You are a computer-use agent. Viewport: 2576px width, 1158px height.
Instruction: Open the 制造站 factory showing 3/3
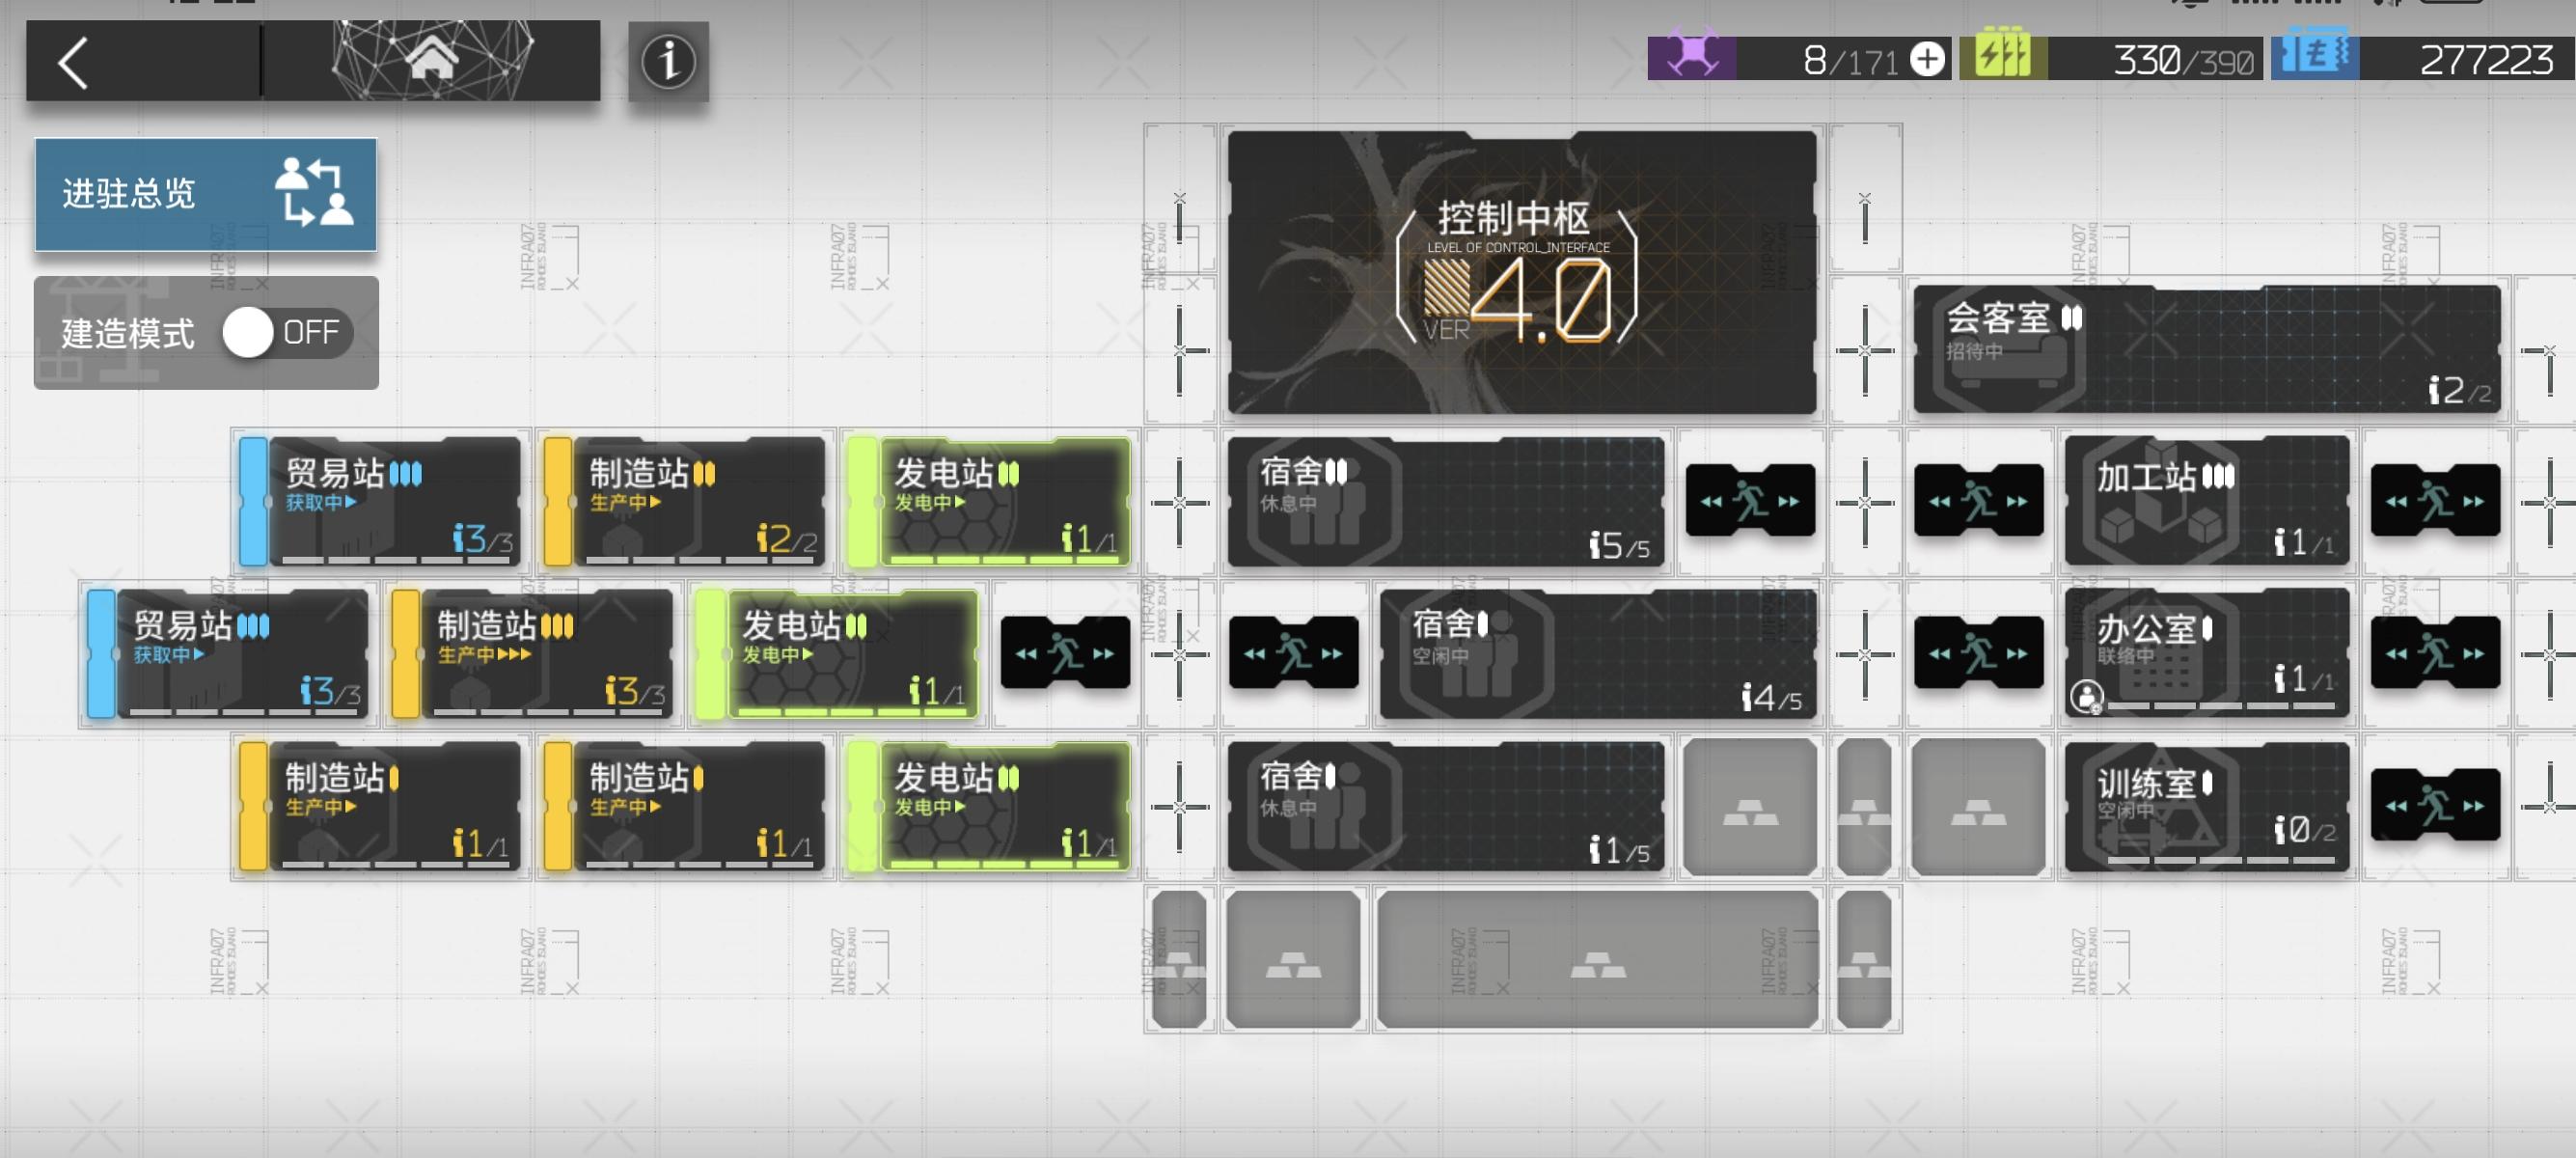click(532, 654)
